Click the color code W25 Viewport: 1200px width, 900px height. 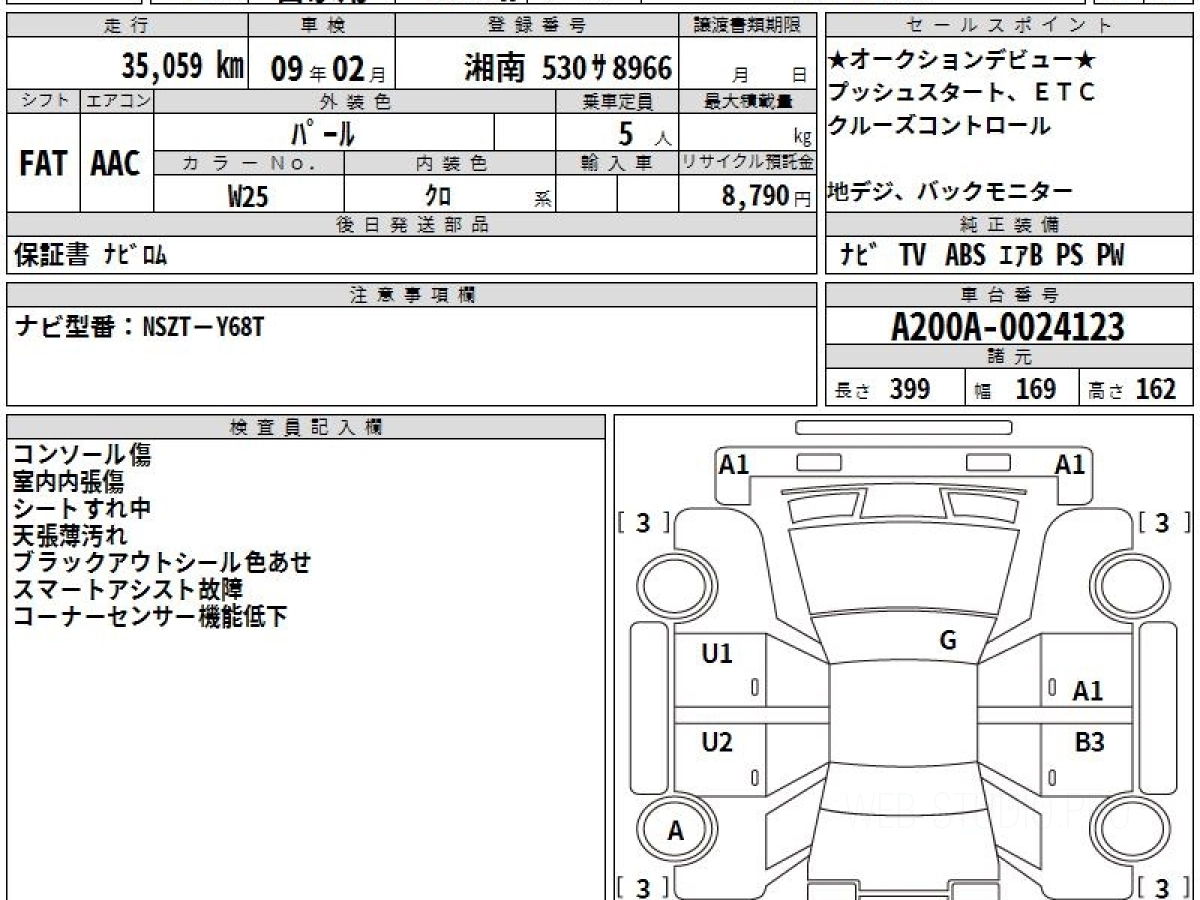[x=248, y=195]
